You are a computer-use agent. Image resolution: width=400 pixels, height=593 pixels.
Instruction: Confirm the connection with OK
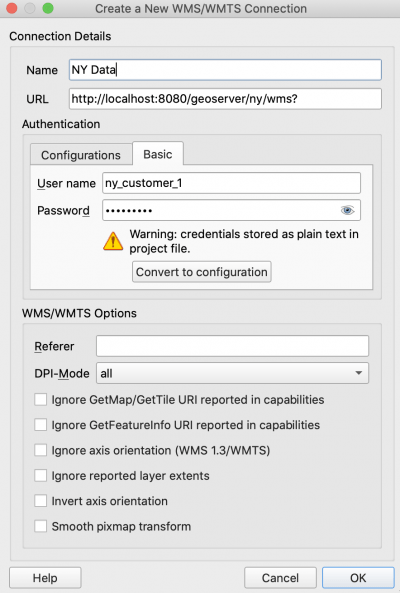358,577
